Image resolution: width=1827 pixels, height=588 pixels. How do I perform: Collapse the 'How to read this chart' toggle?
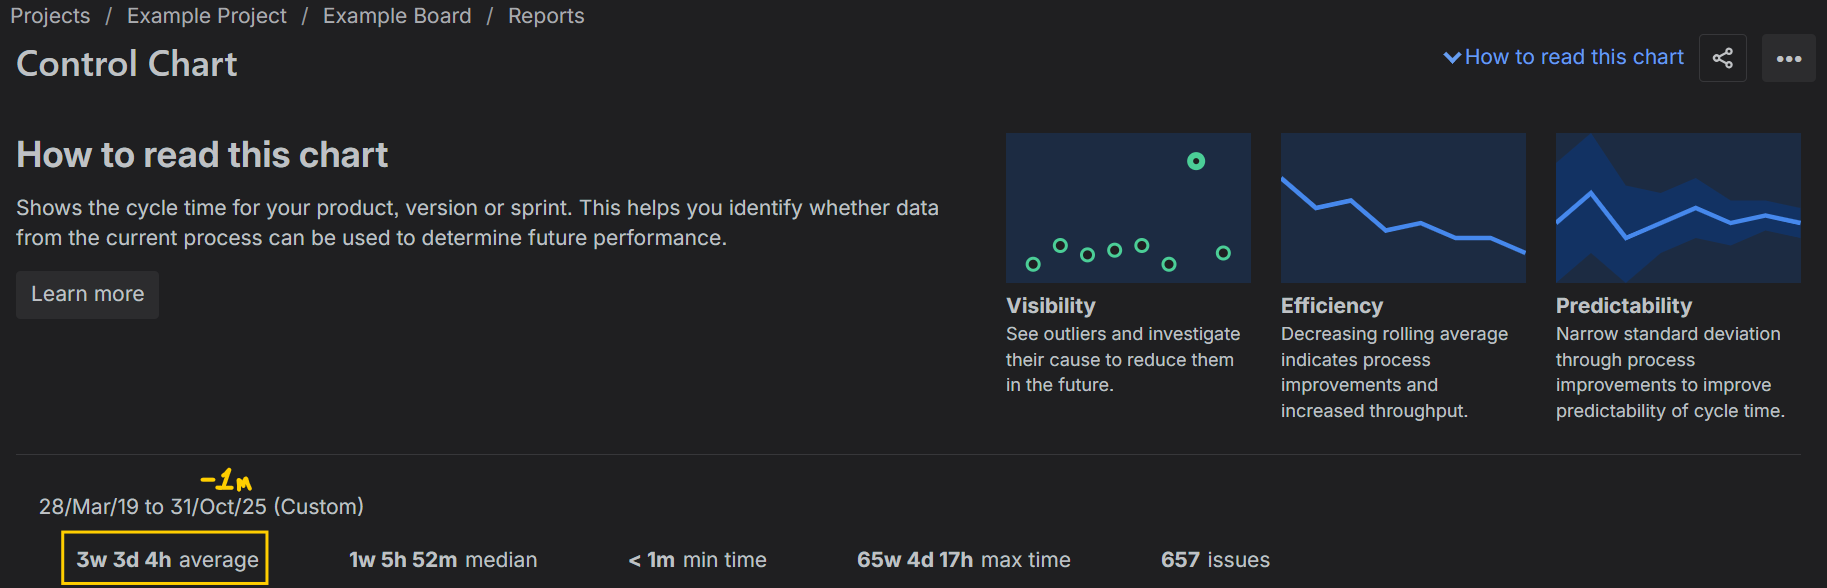click(1563, 57)
